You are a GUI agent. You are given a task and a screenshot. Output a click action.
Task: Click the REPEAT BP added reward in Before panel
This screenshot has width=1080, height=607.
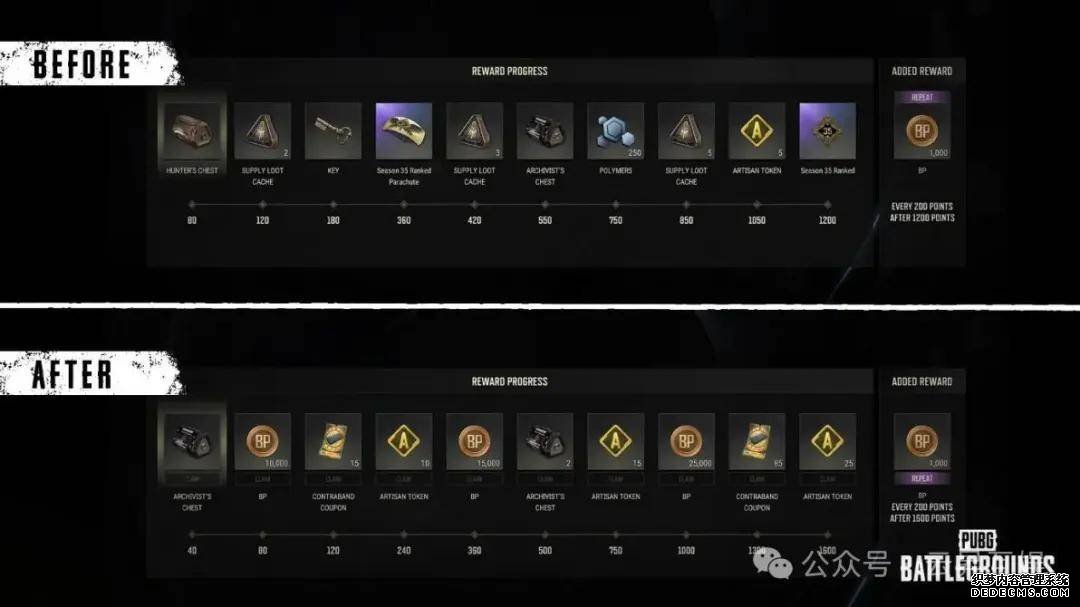[922, 125]
